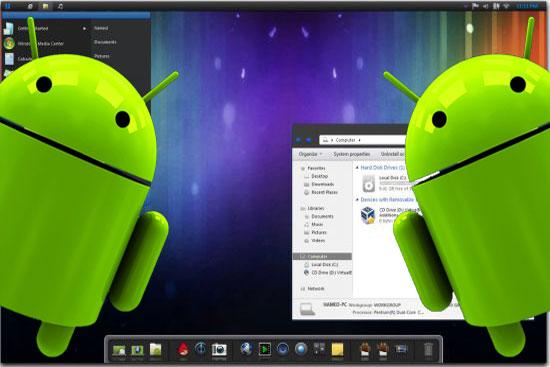Click the user name link in Start menu
The width and height of the screenshot is (550, 367).
click(x=101, y=28)
